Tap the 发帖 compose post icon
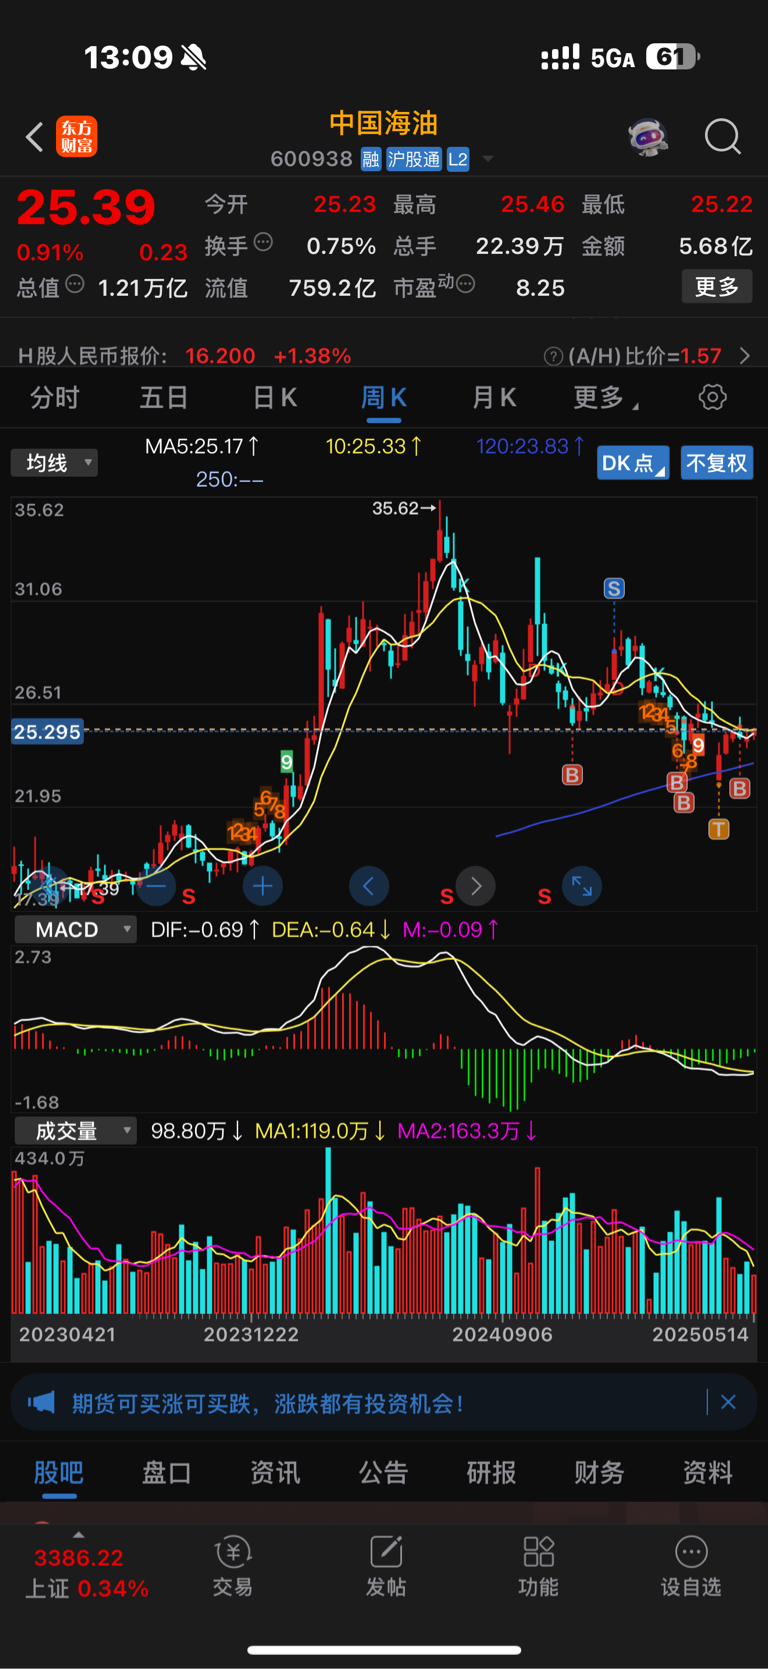Image resolution: width=768 pixels, height=1669 pixels. coord(386,1552)
